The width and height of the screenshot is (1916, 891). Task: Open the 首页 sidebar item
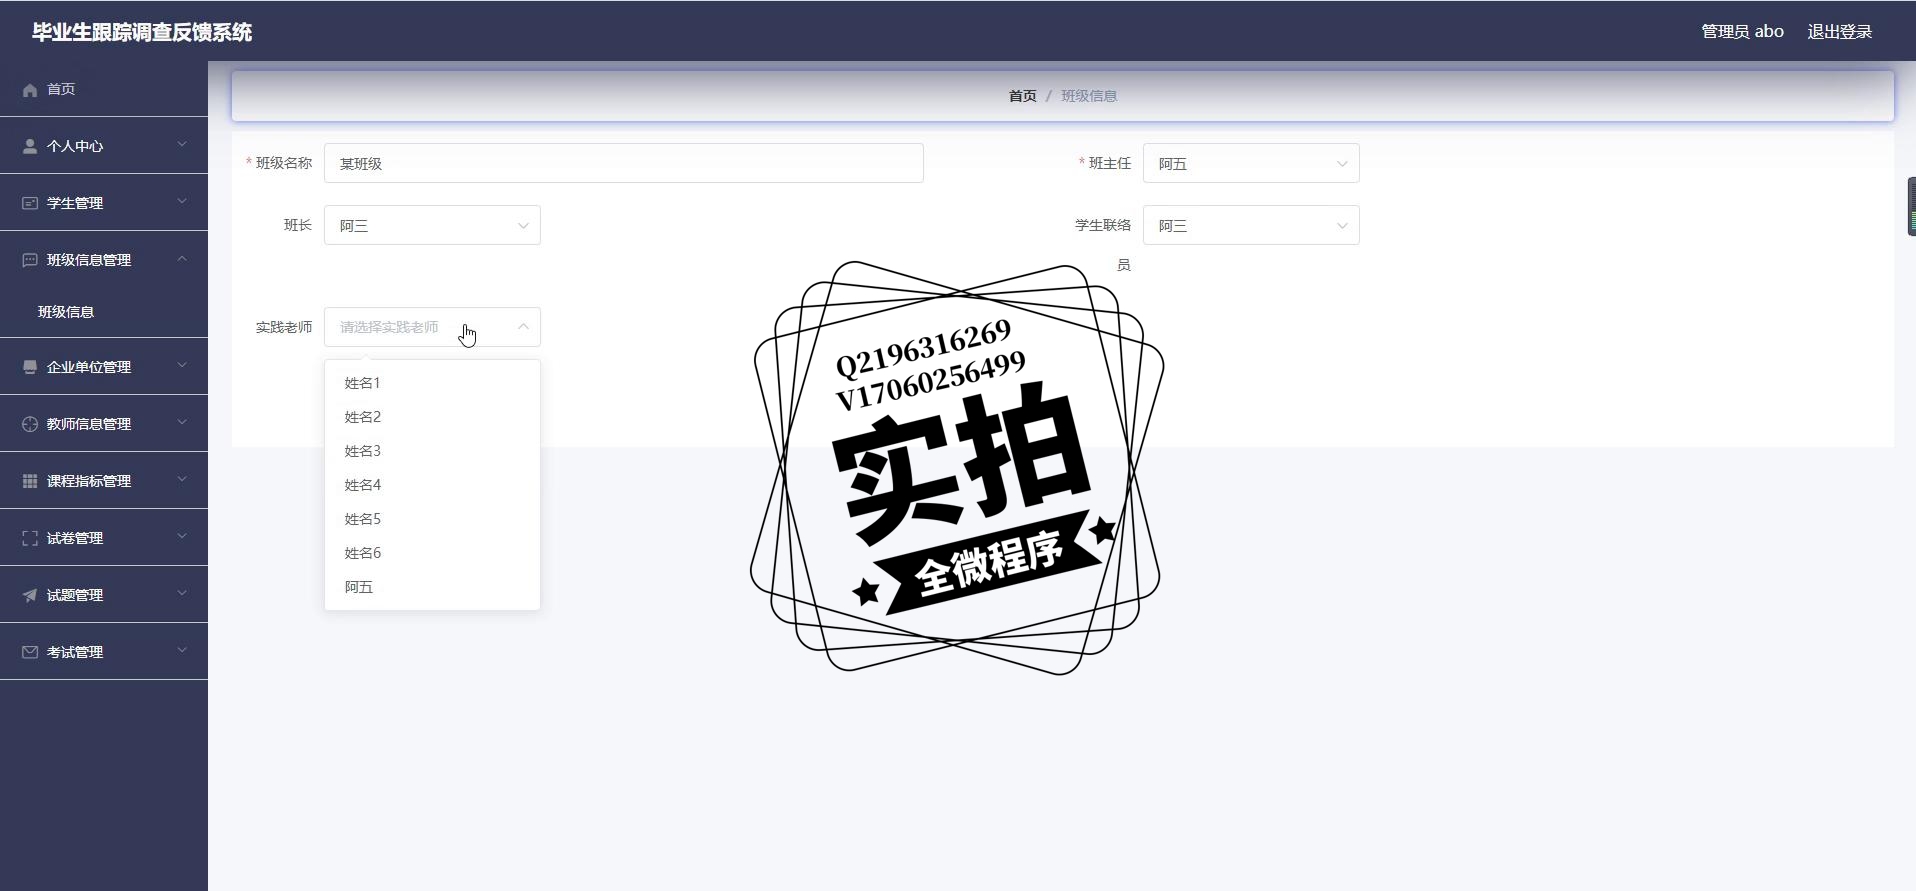point(104,89)
